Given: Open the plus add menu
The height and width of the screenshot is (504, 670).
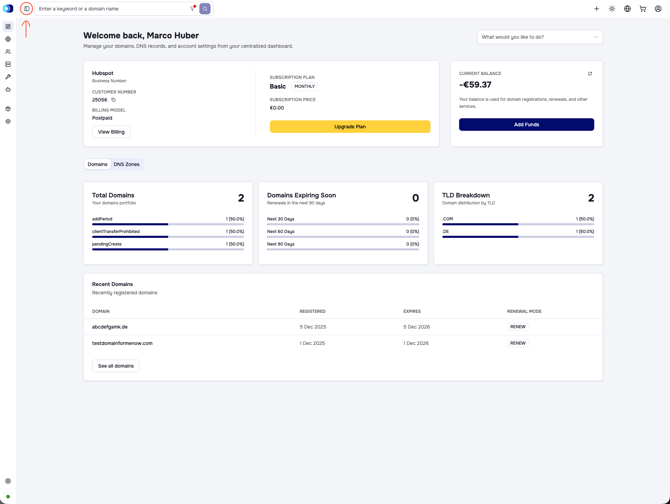Looking at the screenshot, I should [x=597, y=9].
